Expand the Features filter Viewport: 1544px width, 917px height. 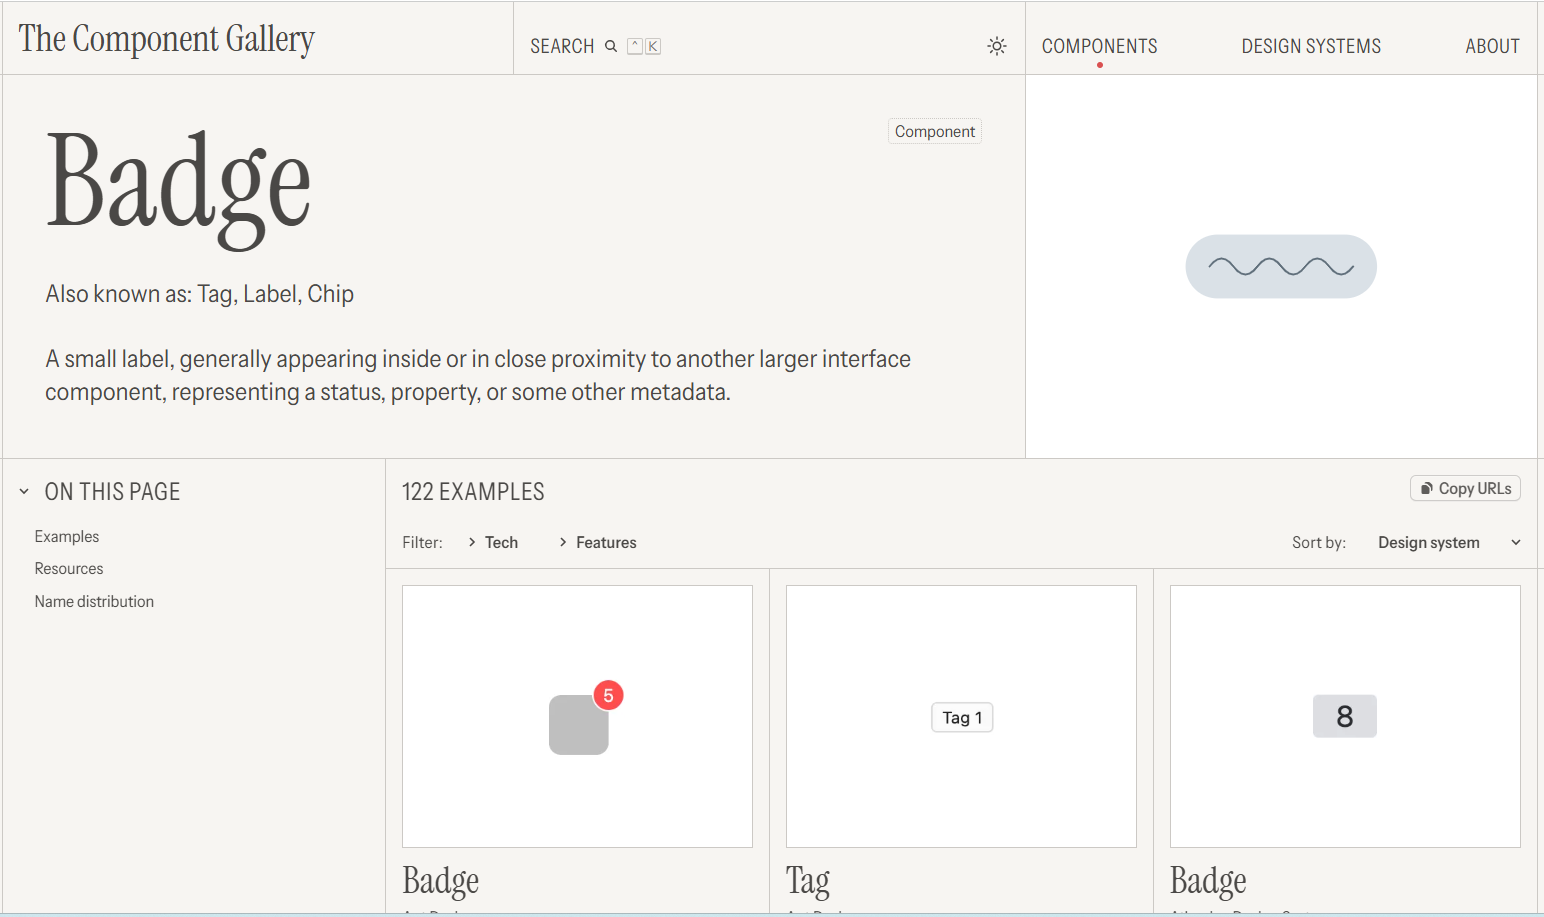click(x=597, y=542)
